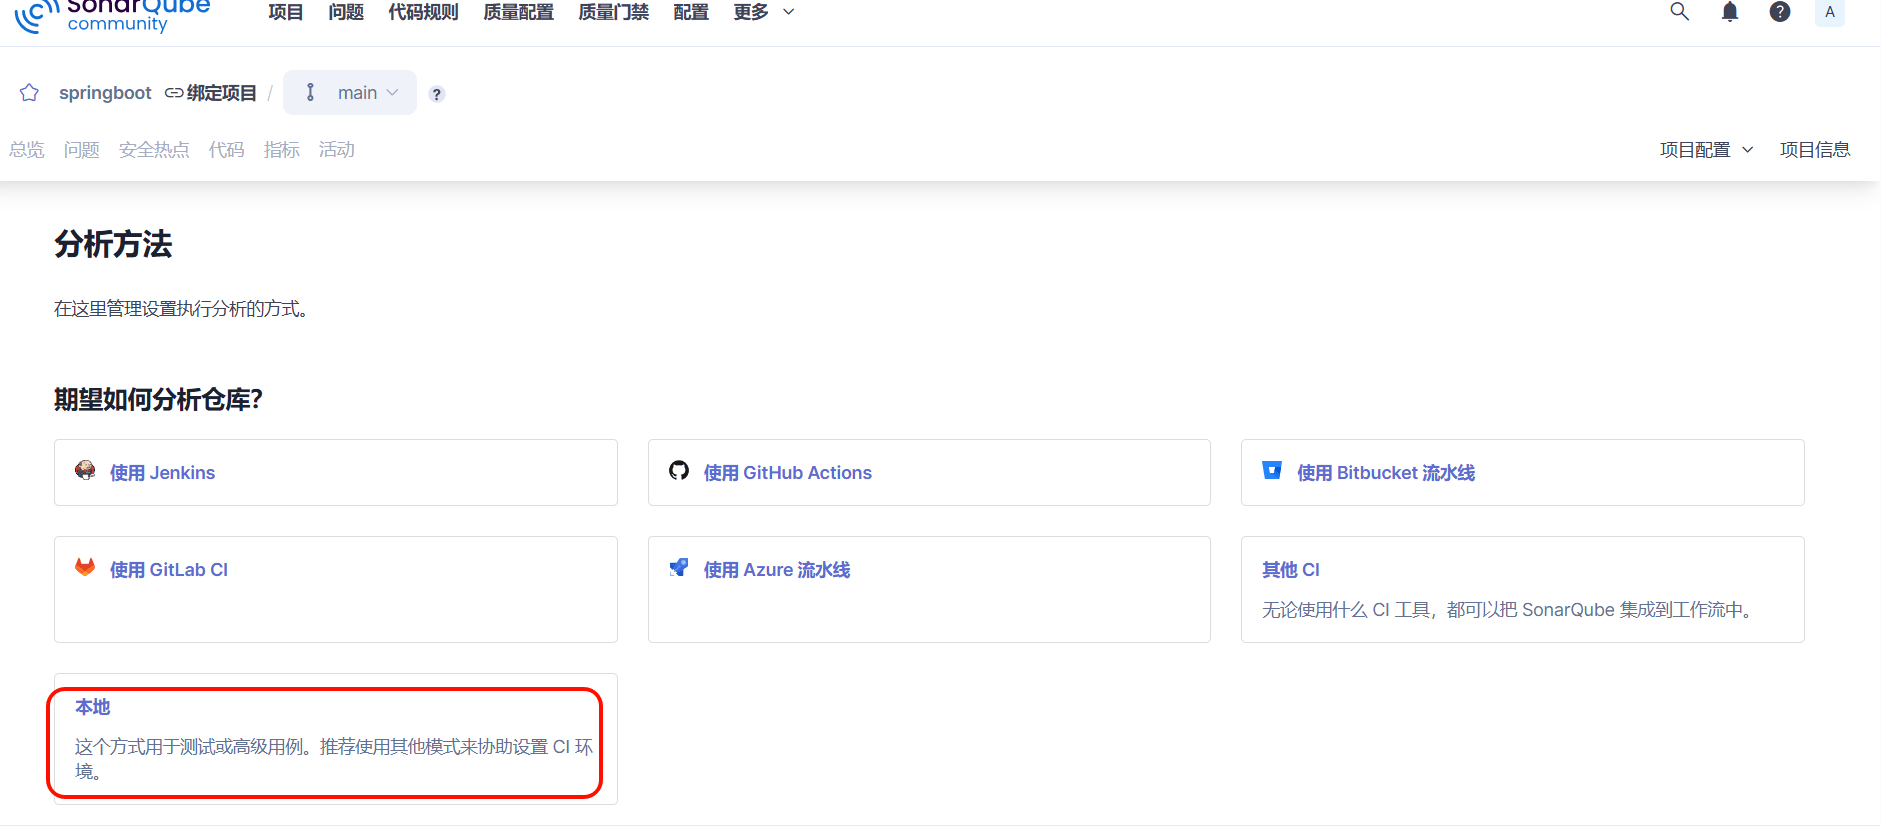The image size is (1881, 827).
Task: Expand the main branch dropdown
Action: coord(350,93)
